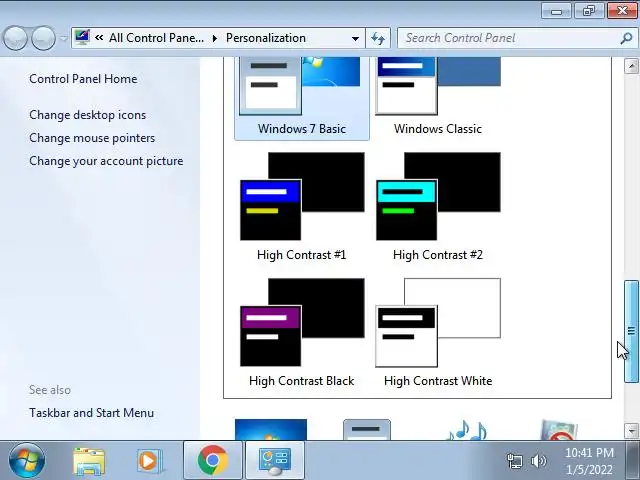Open Desktop Background icon at bottom
This screenshot has width=640, height=480.
tap(271, 429)
